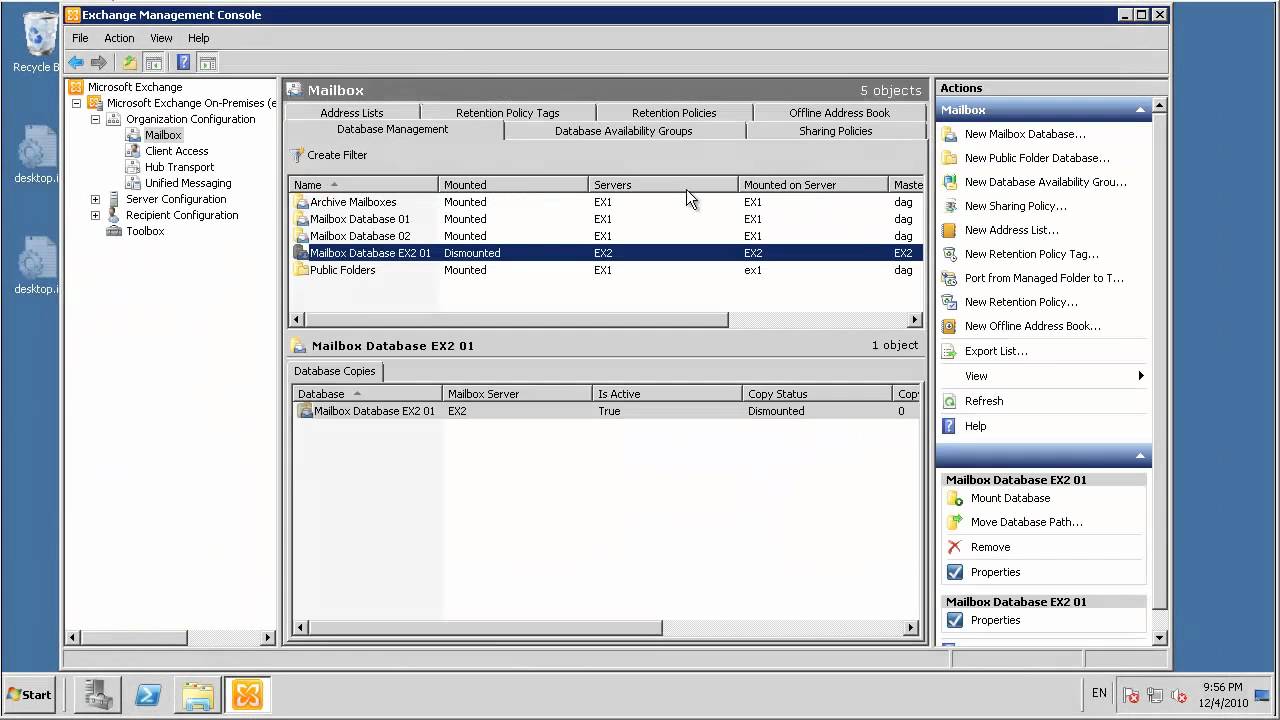1280x720 pixels.
Task: Click the EN language indicator in tray
Action: click(x=1099, y=693)
